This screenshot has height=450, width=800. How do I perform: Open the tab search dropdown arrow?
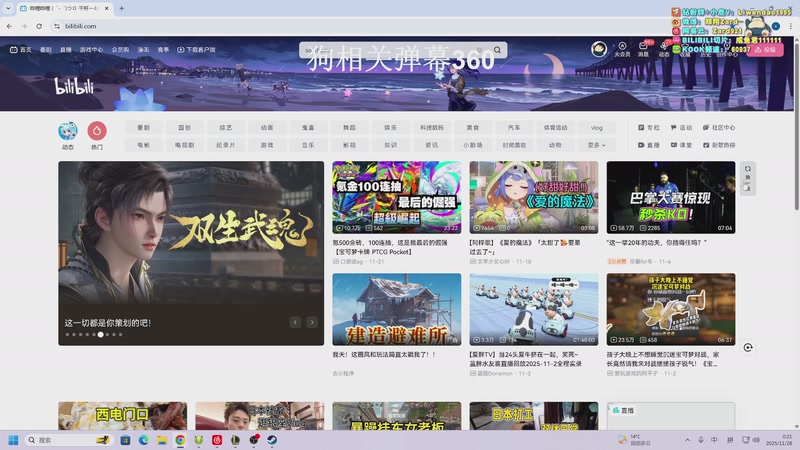coord(8,8)
